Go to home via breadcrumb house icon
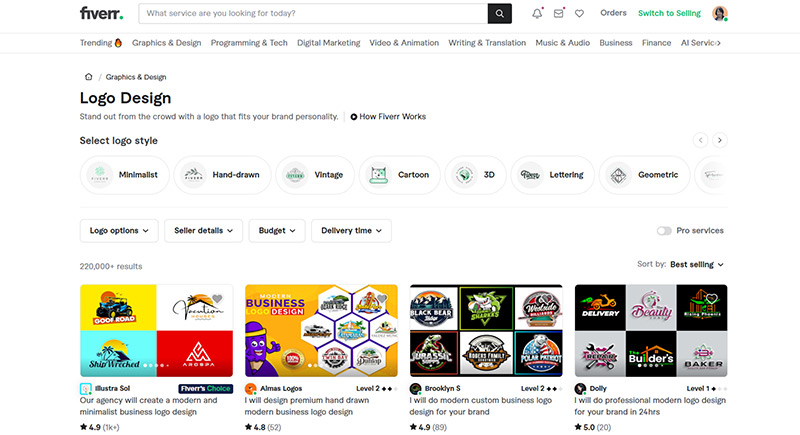Image resolution: width=800 pixels, height=435 pixels. [88, 77]
